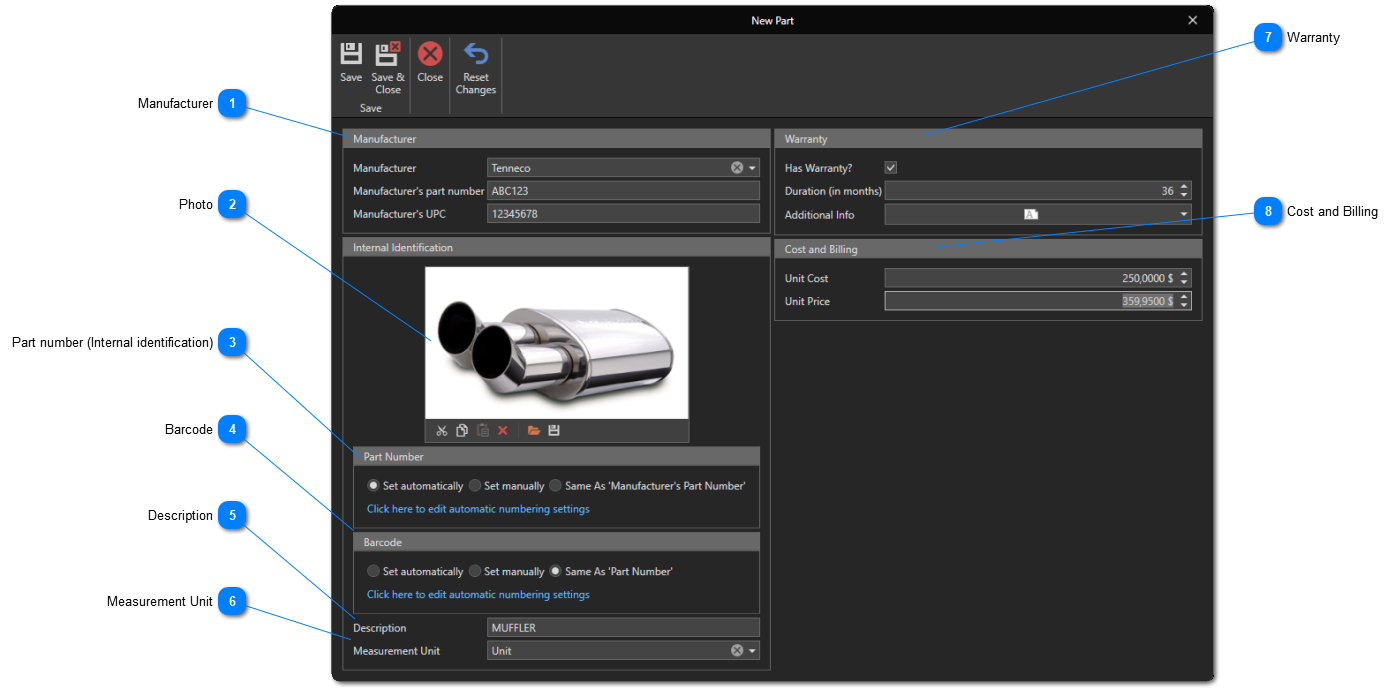Click the Reset Changes arrow icon
1394x691 pixels.
[476, 55]
